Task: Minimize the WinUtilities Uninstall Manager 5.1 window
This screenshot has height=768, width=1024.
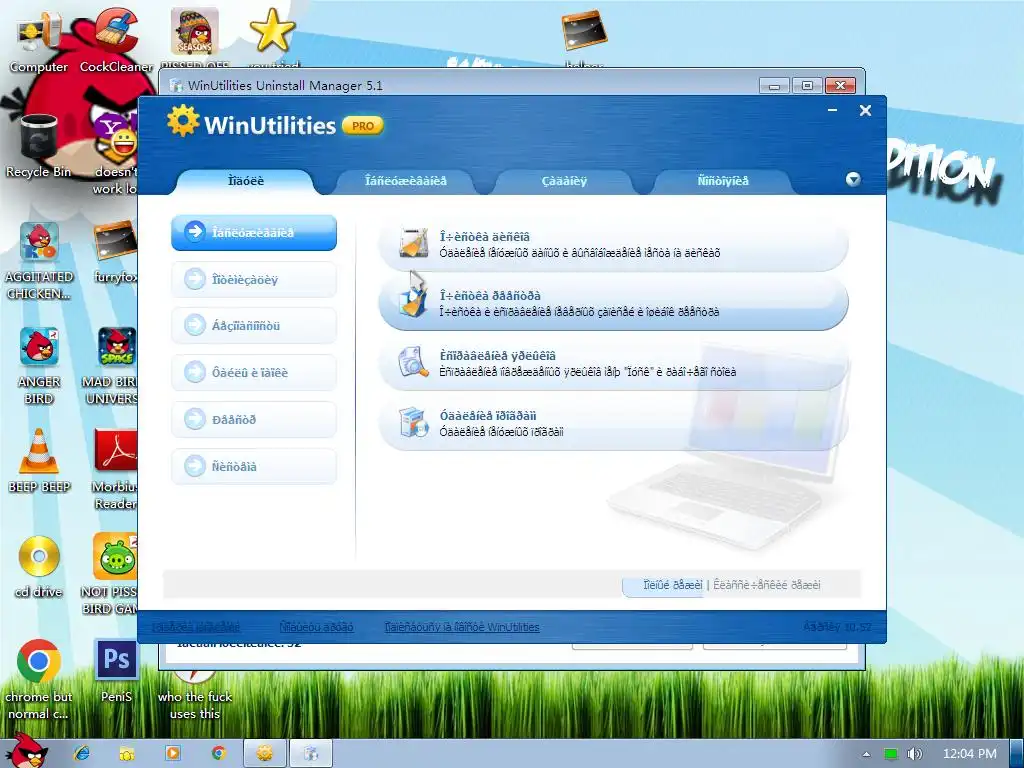Action: pyautogui.click(x=775, y=86)
